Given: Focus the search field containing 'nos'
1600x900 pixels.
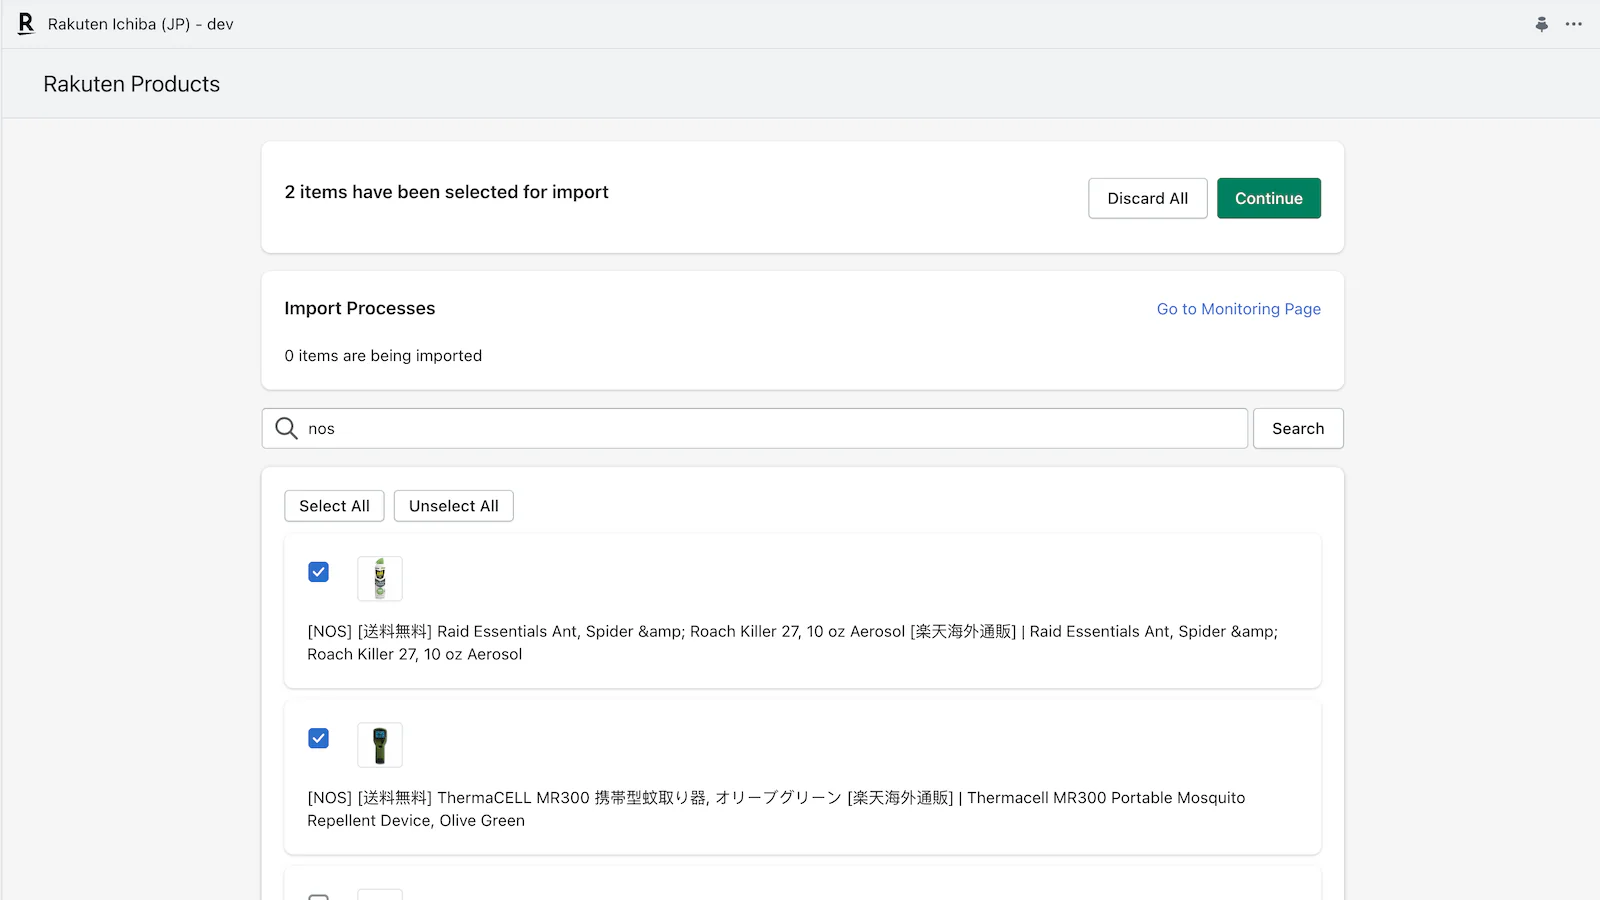Looking at the screenshot, I should pyautogui.click(x=755, y=428).
